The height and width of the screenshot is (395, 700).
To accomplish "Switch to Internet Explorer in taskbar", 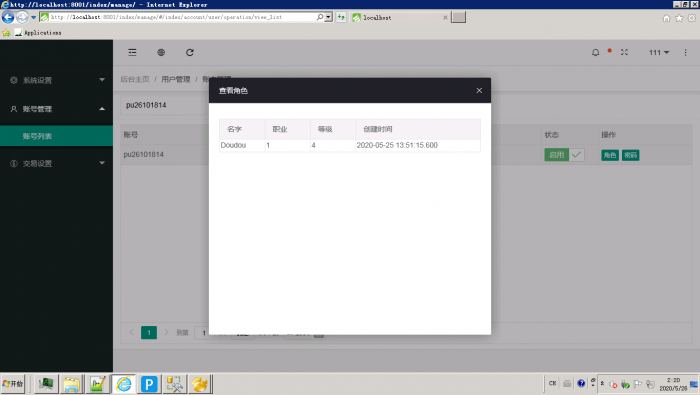I will [124, 384].
